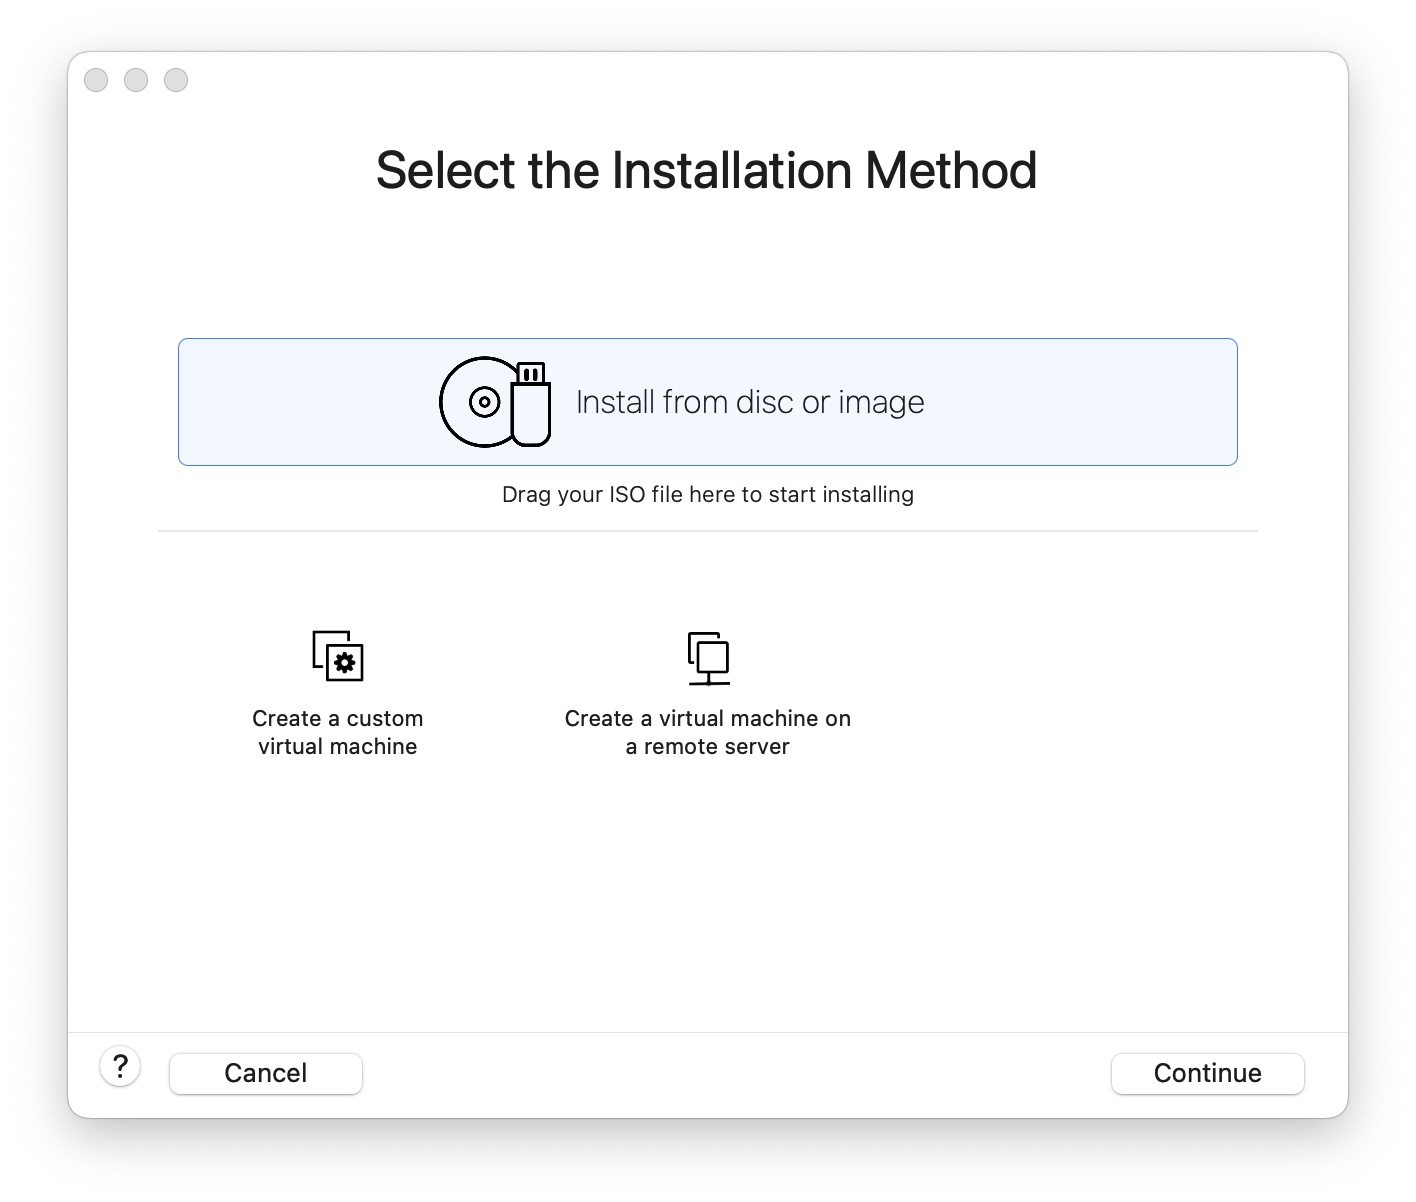
Task: Continue to the next step
Action: click(1208, 1073)
